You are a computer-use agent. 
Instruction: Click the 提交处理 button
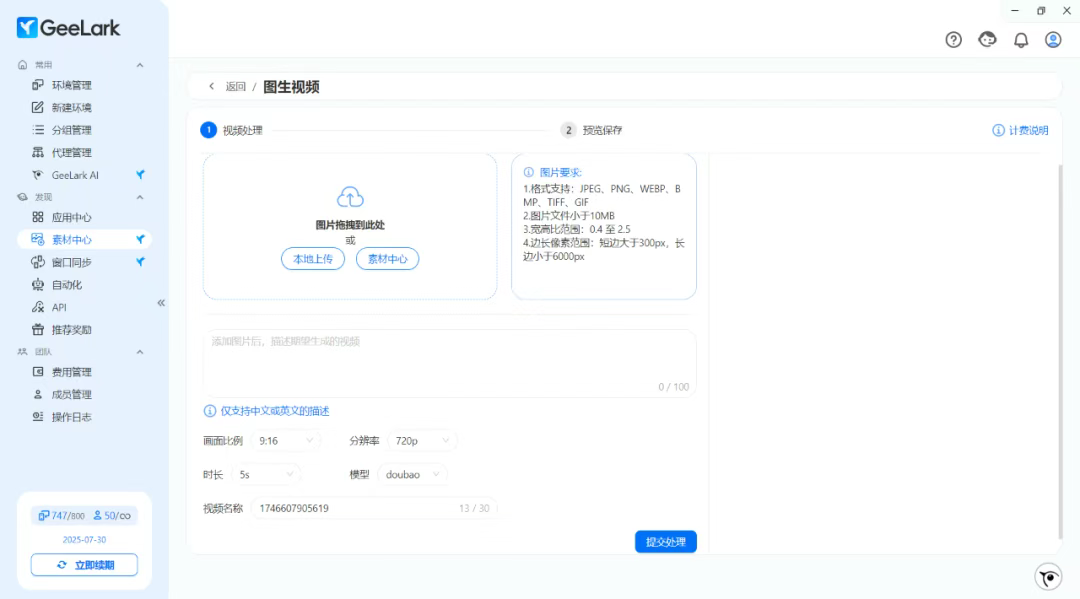click(665, 542)
